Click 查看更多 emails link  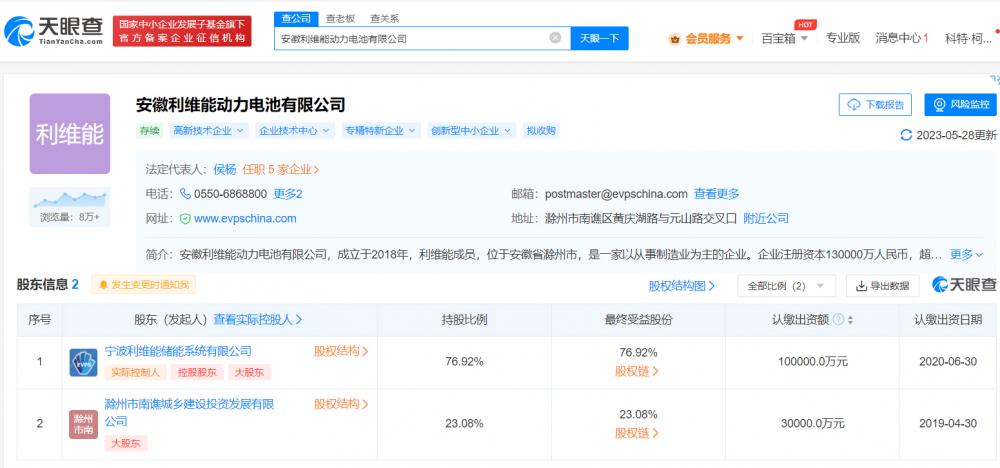pos(717,194)
